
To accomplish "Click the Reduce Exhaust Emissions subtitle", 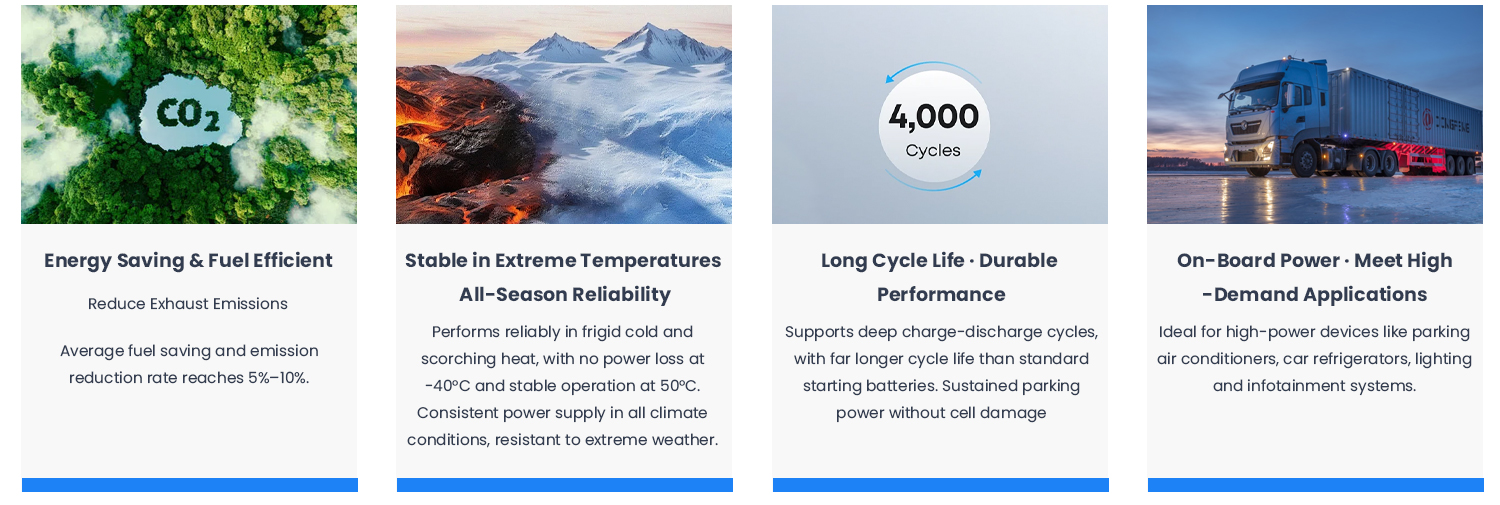I will pos(188,304).
